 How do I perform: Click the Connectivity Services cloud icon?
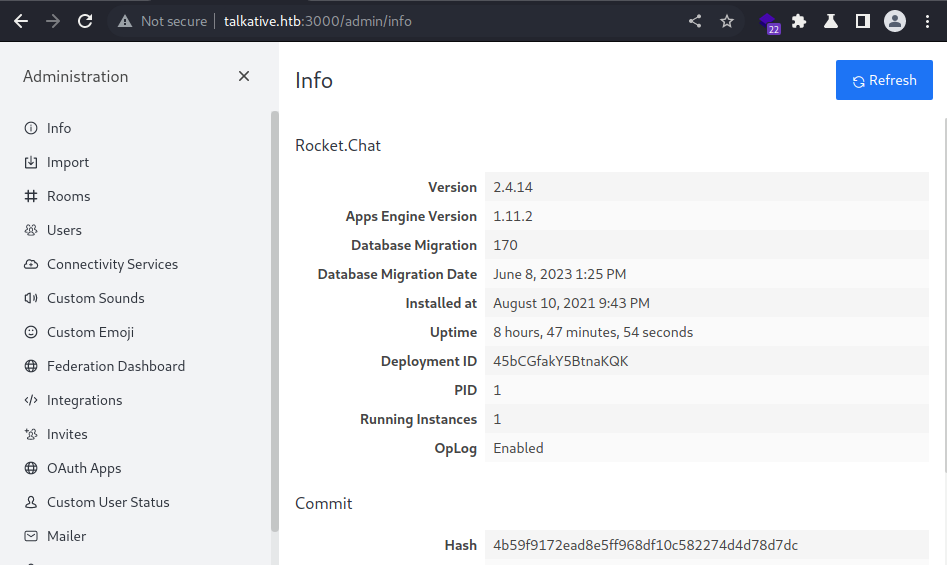coord(31,264)
